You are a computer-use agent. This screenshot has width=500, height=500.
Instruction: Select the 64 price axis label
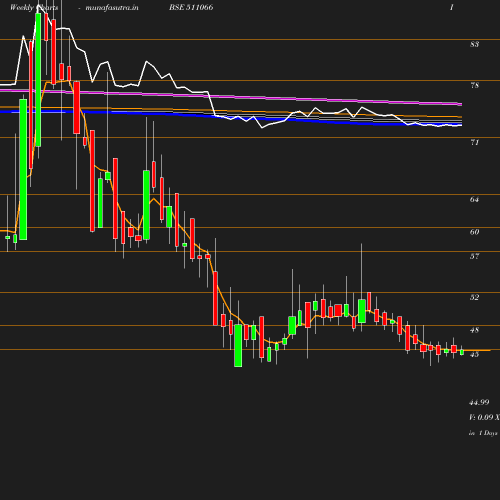click(475, 200)
